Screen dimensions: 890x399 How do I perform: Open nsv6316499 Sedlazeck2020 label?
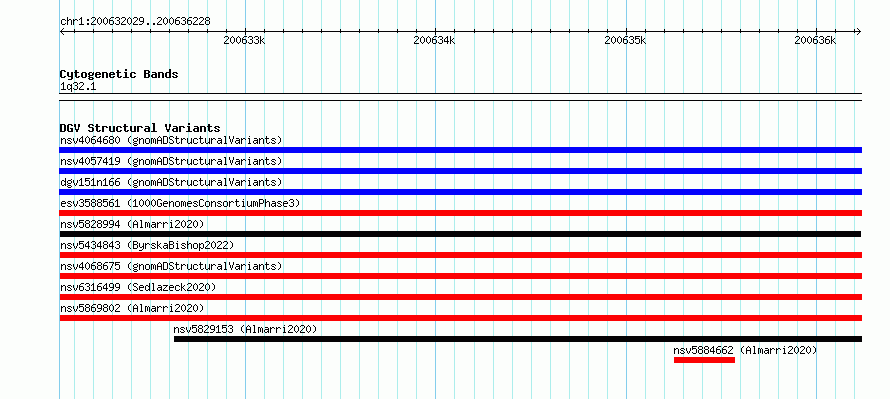click(x=138, y=287)
